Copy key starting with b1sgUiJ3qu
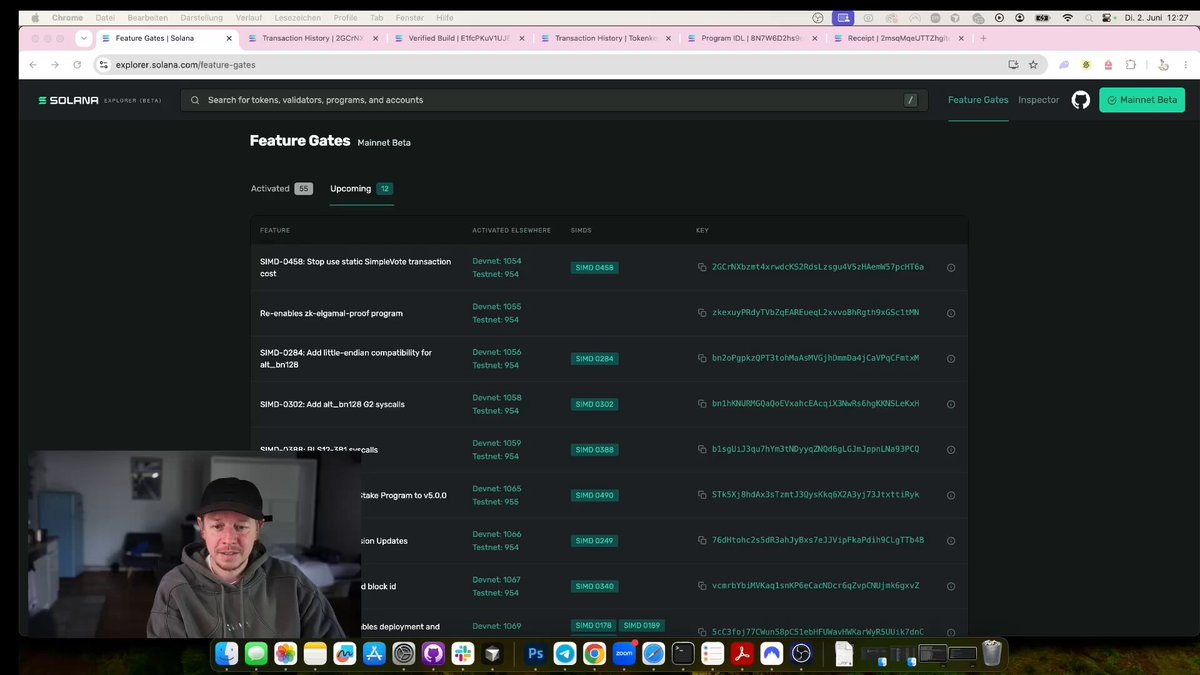Image resolution: width=1200 pixels, height=675 pixels. 702,449
